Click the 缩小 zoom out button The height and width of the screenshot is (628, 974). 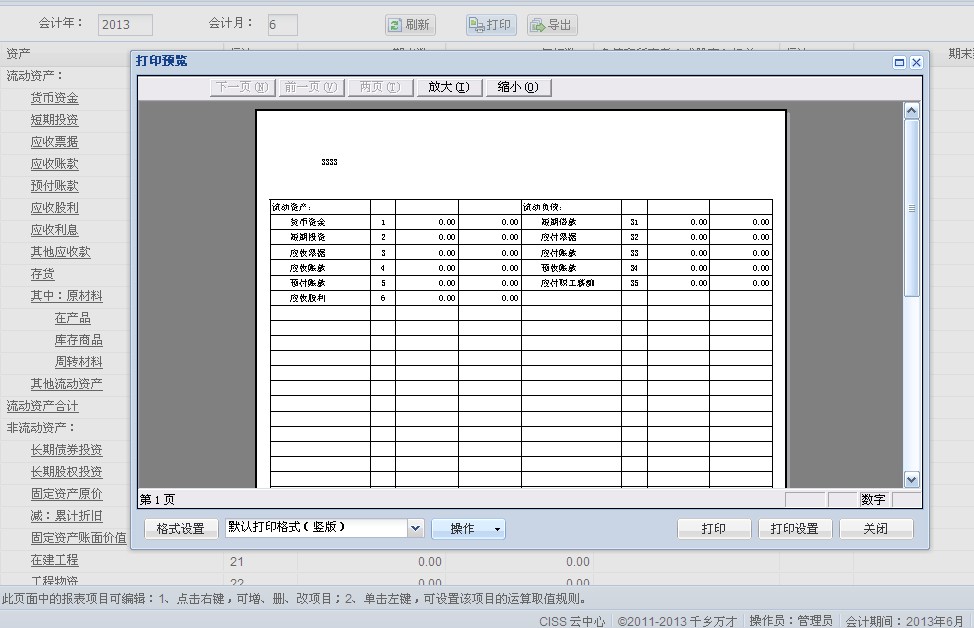pos(517,87)
